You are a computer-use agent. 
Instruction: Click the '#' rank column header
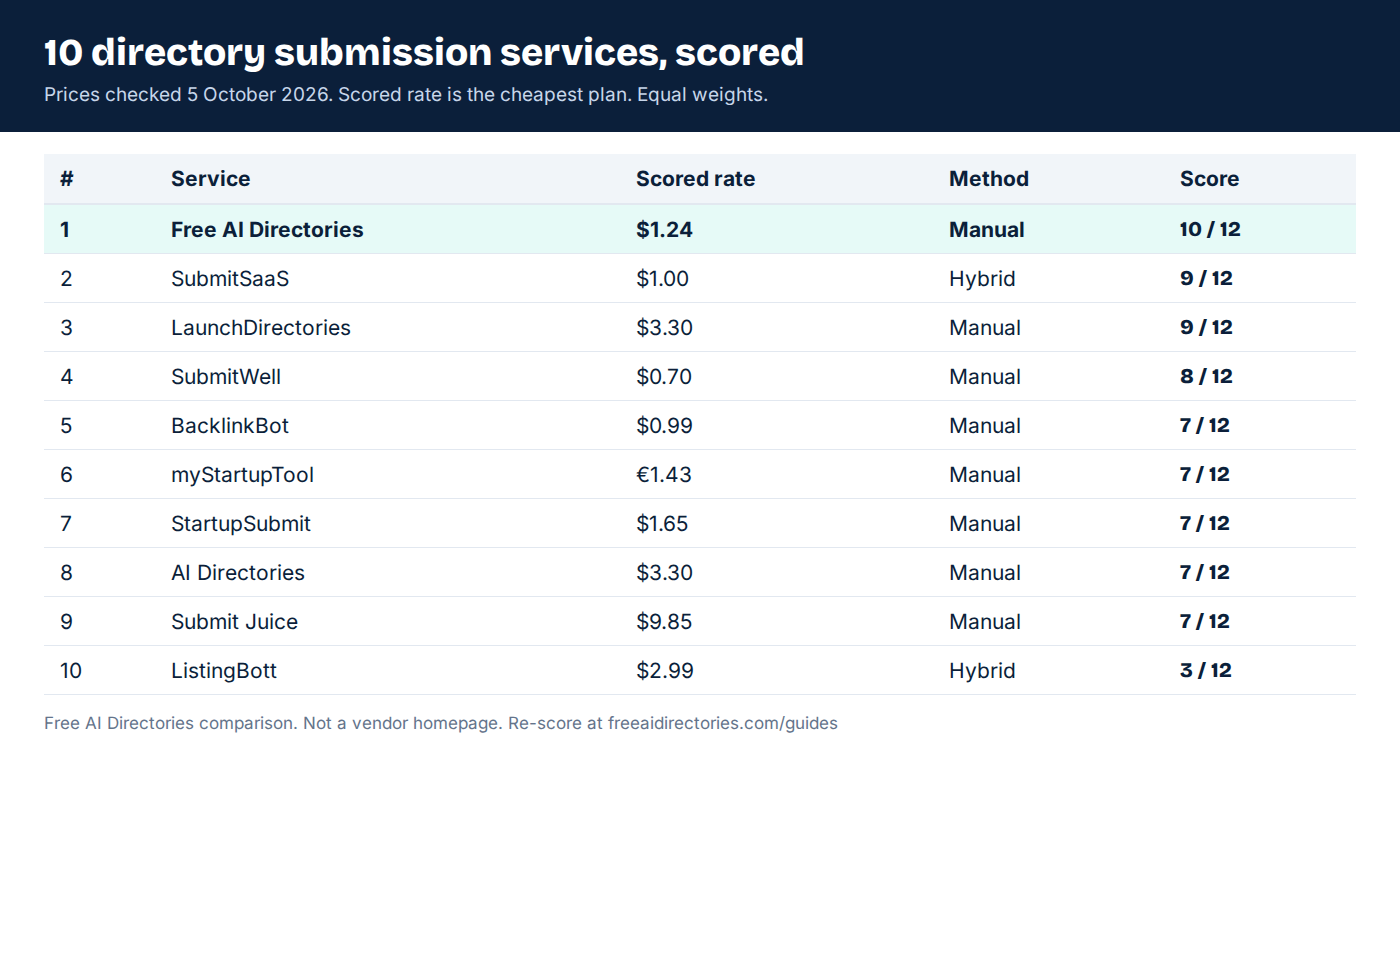click(x=67, y=179)
